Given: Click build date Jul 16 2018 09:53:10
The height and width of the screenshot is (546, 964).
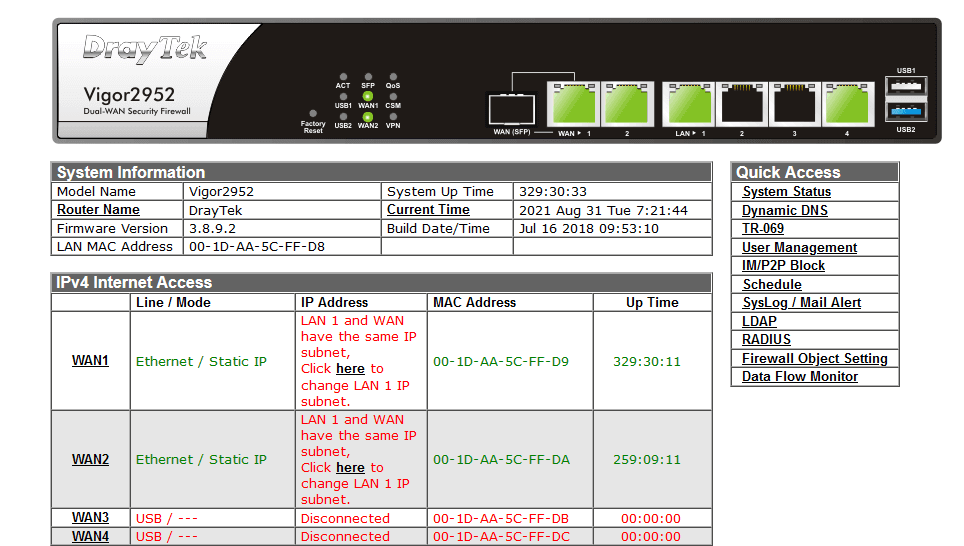Looking at the screenshot, I should (x=588, y=229).
